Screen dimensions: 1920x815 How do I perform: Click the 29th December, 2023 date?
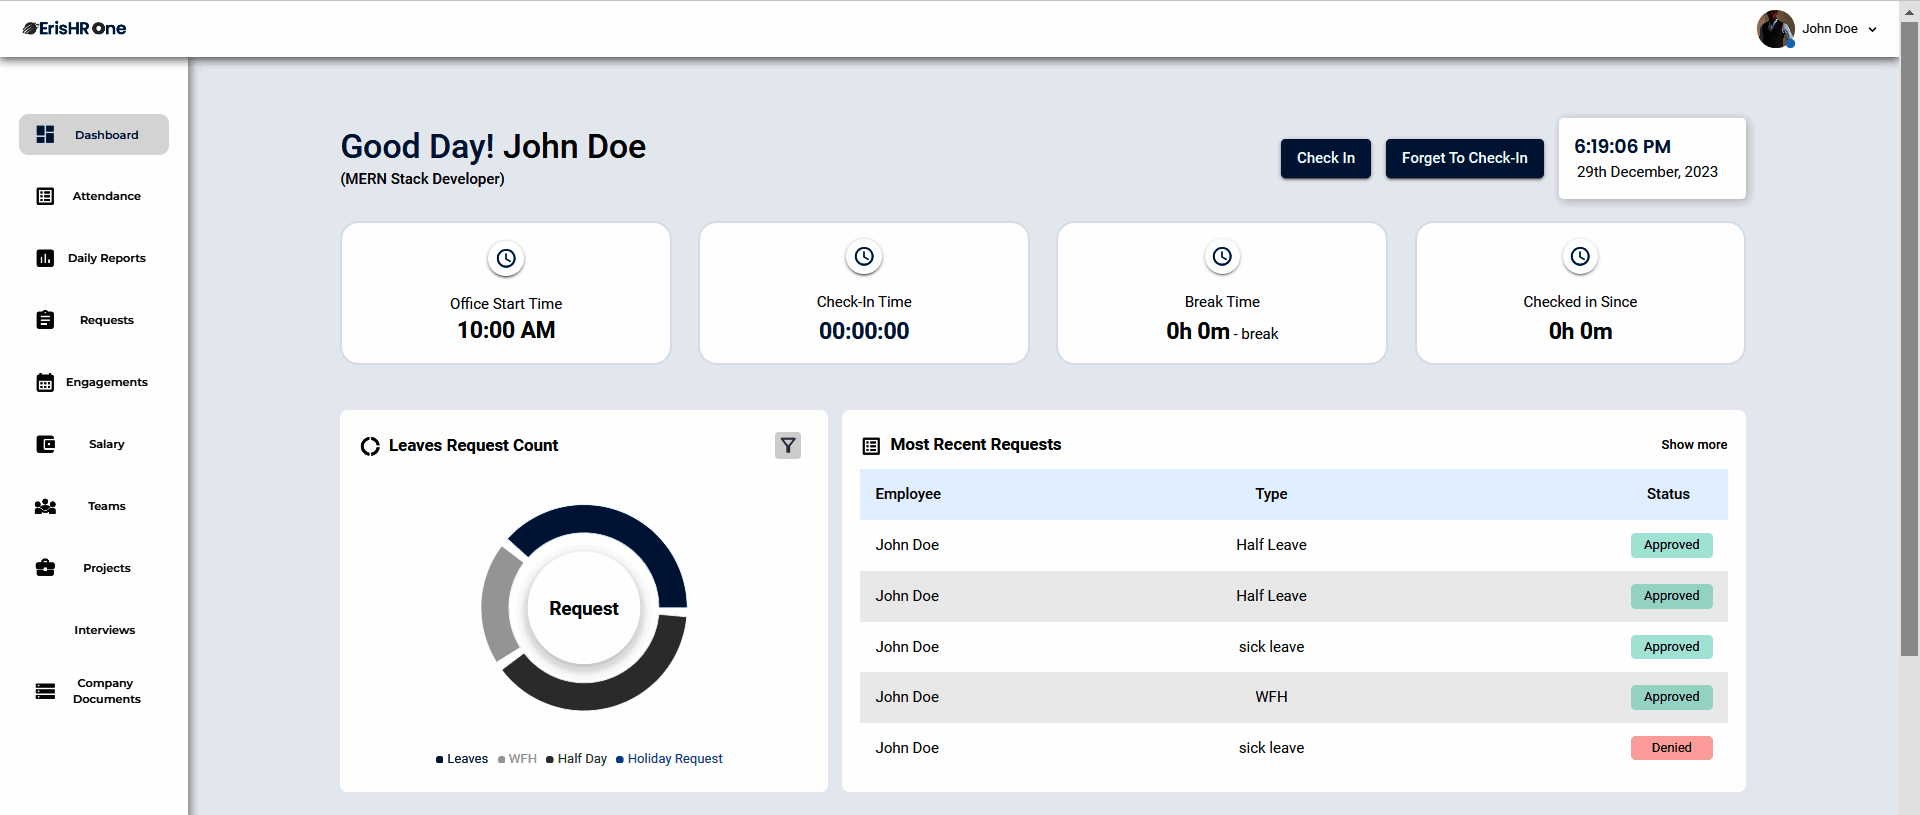(1647, 172)
